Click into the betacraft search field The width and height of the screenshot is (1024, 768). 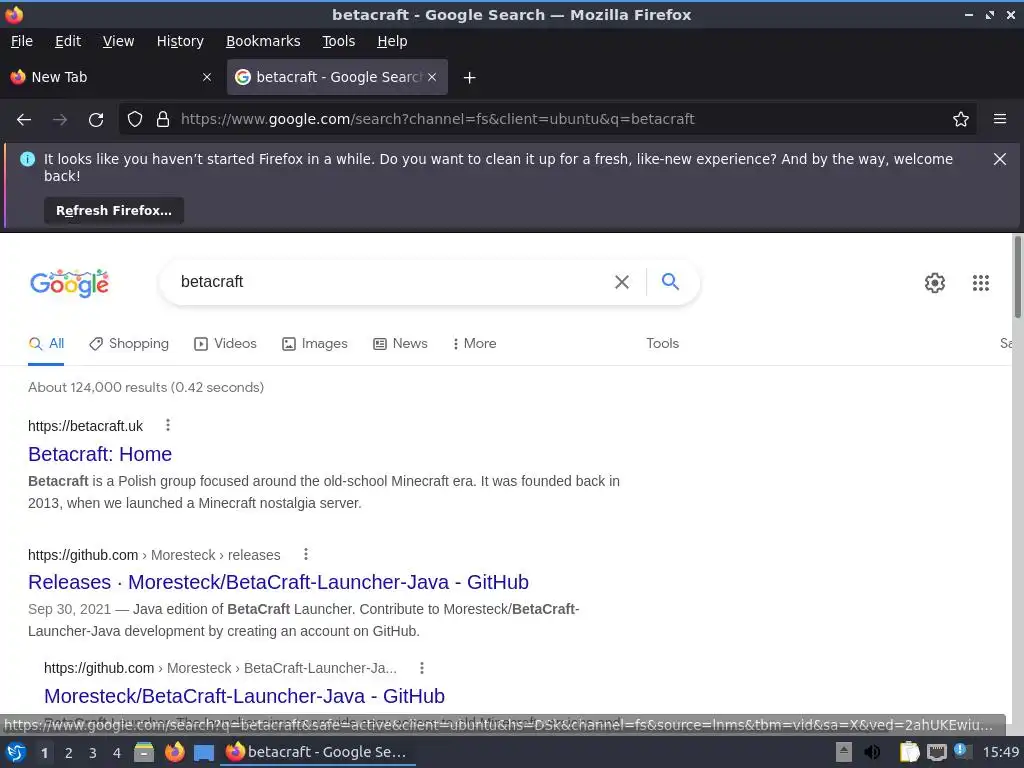392,281
